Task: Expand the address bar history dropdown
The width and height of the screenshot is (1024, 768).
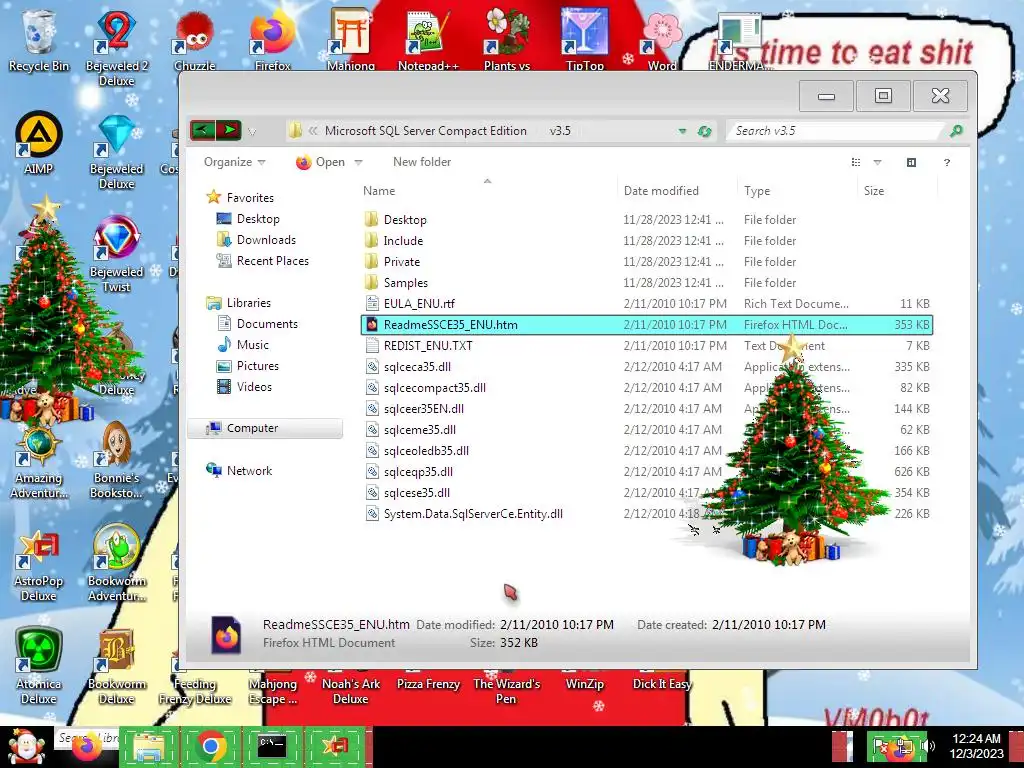Action: point(682,131)
